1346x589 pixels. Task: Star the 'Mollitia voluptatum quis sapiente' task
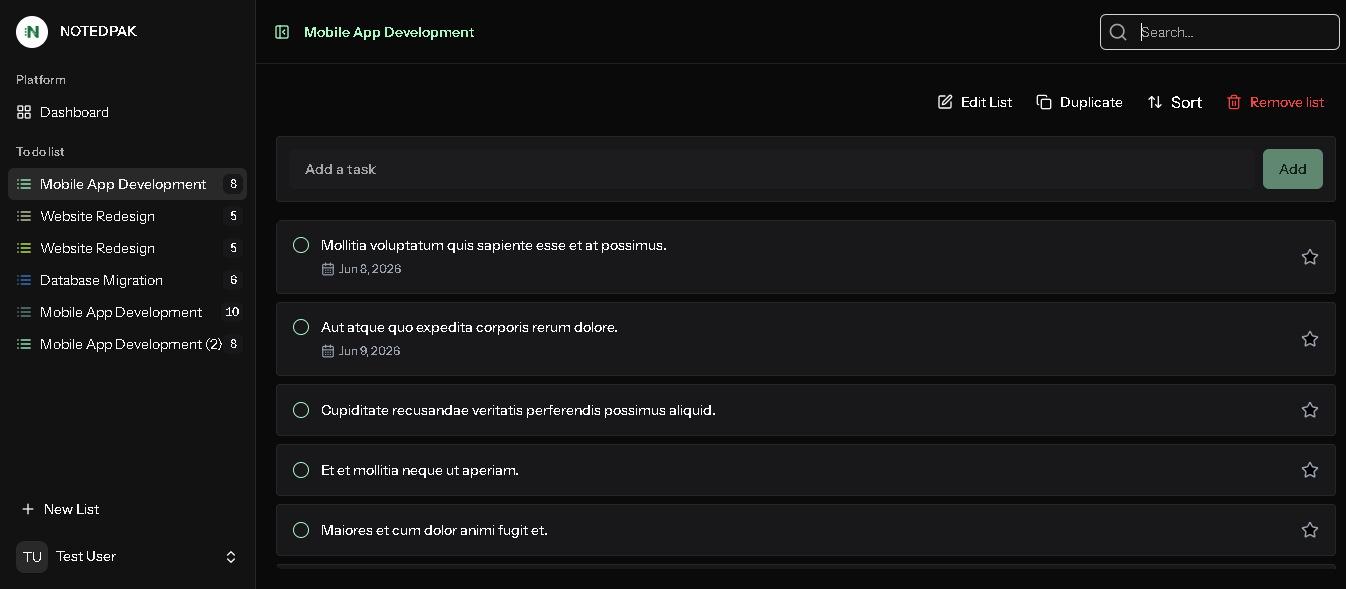tap(1310, 257)
